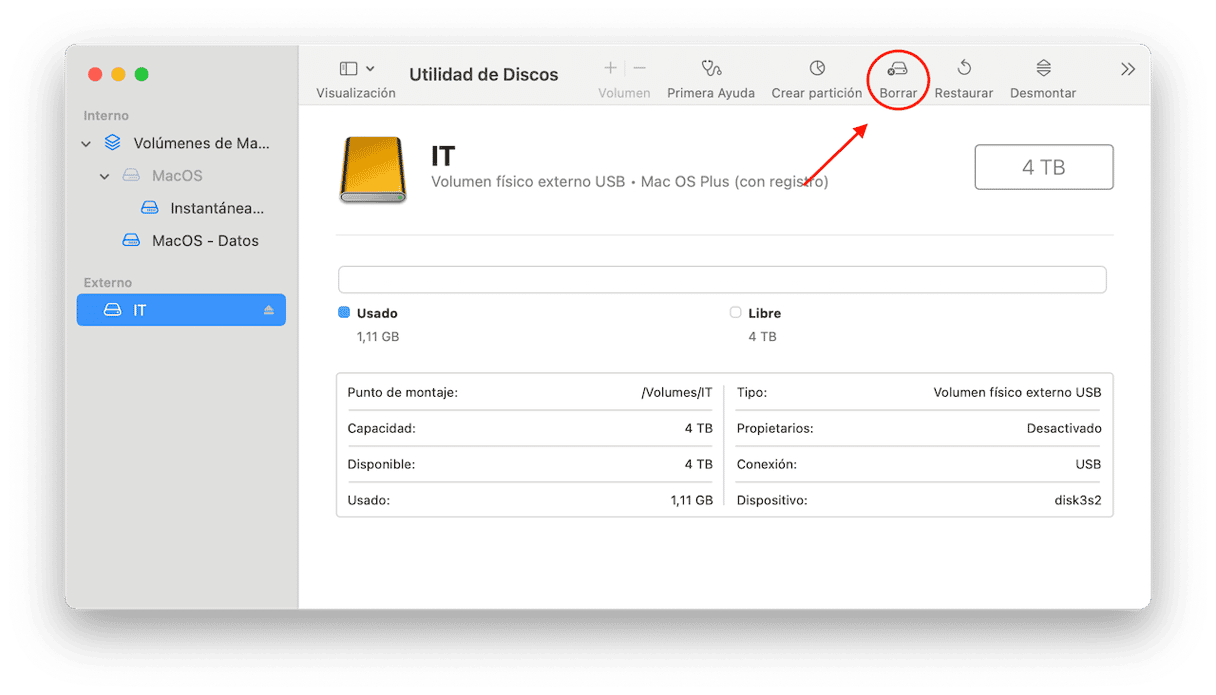Show more toolbar items via double chevron

click(1128, 69)
